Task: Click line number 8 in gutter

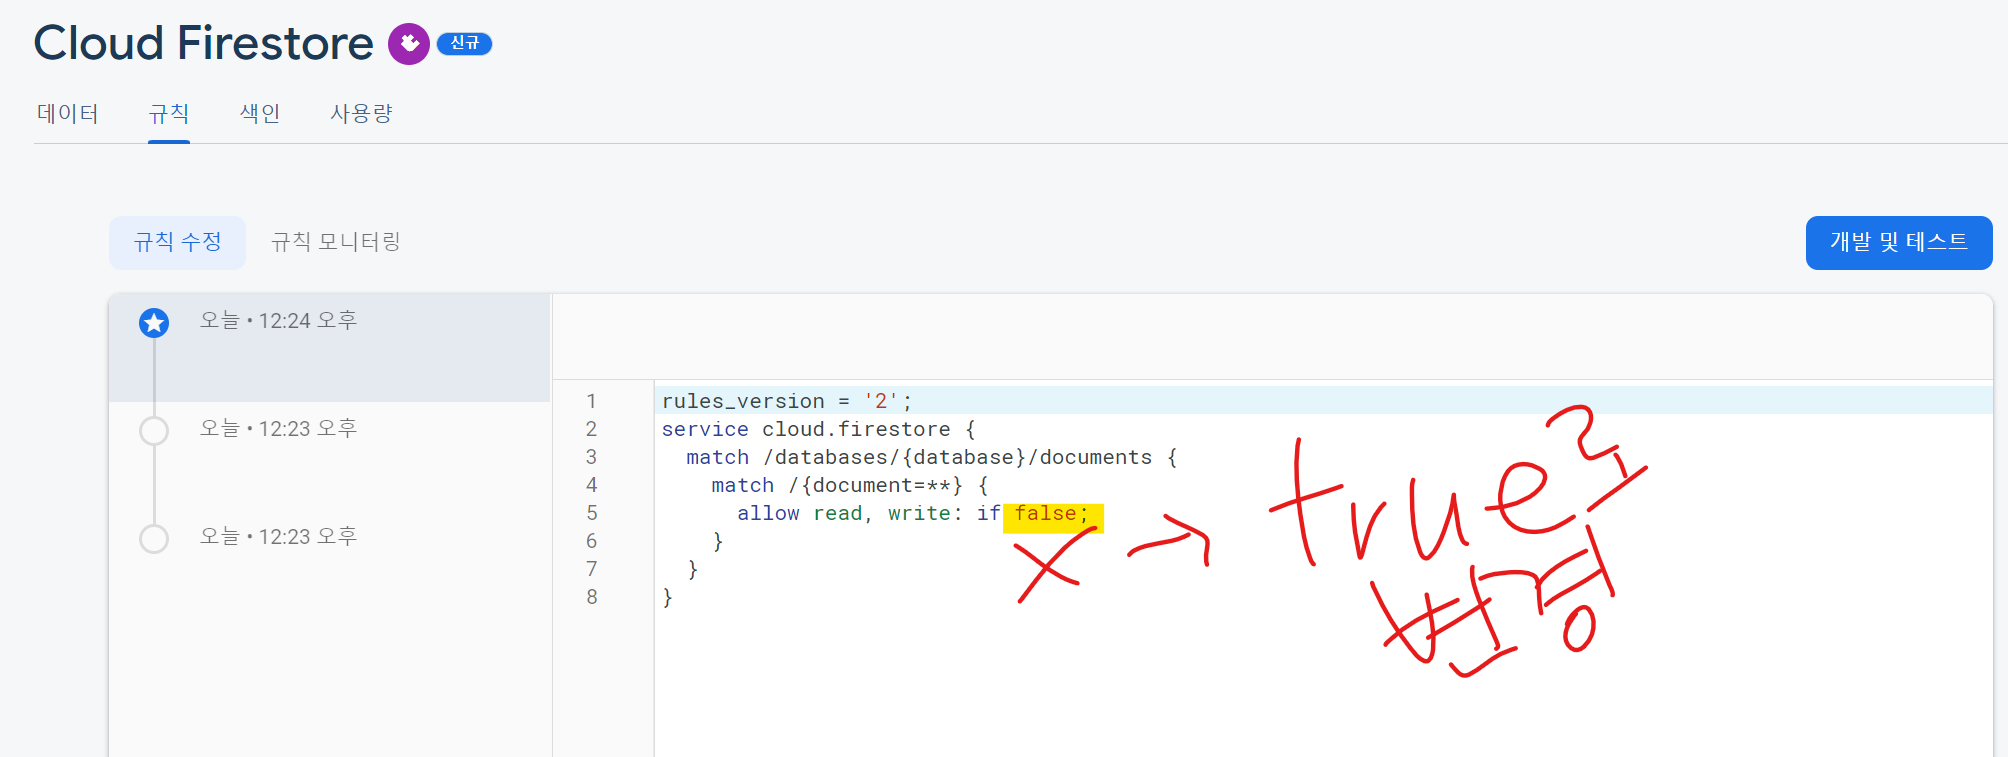Action: point(592,597)
